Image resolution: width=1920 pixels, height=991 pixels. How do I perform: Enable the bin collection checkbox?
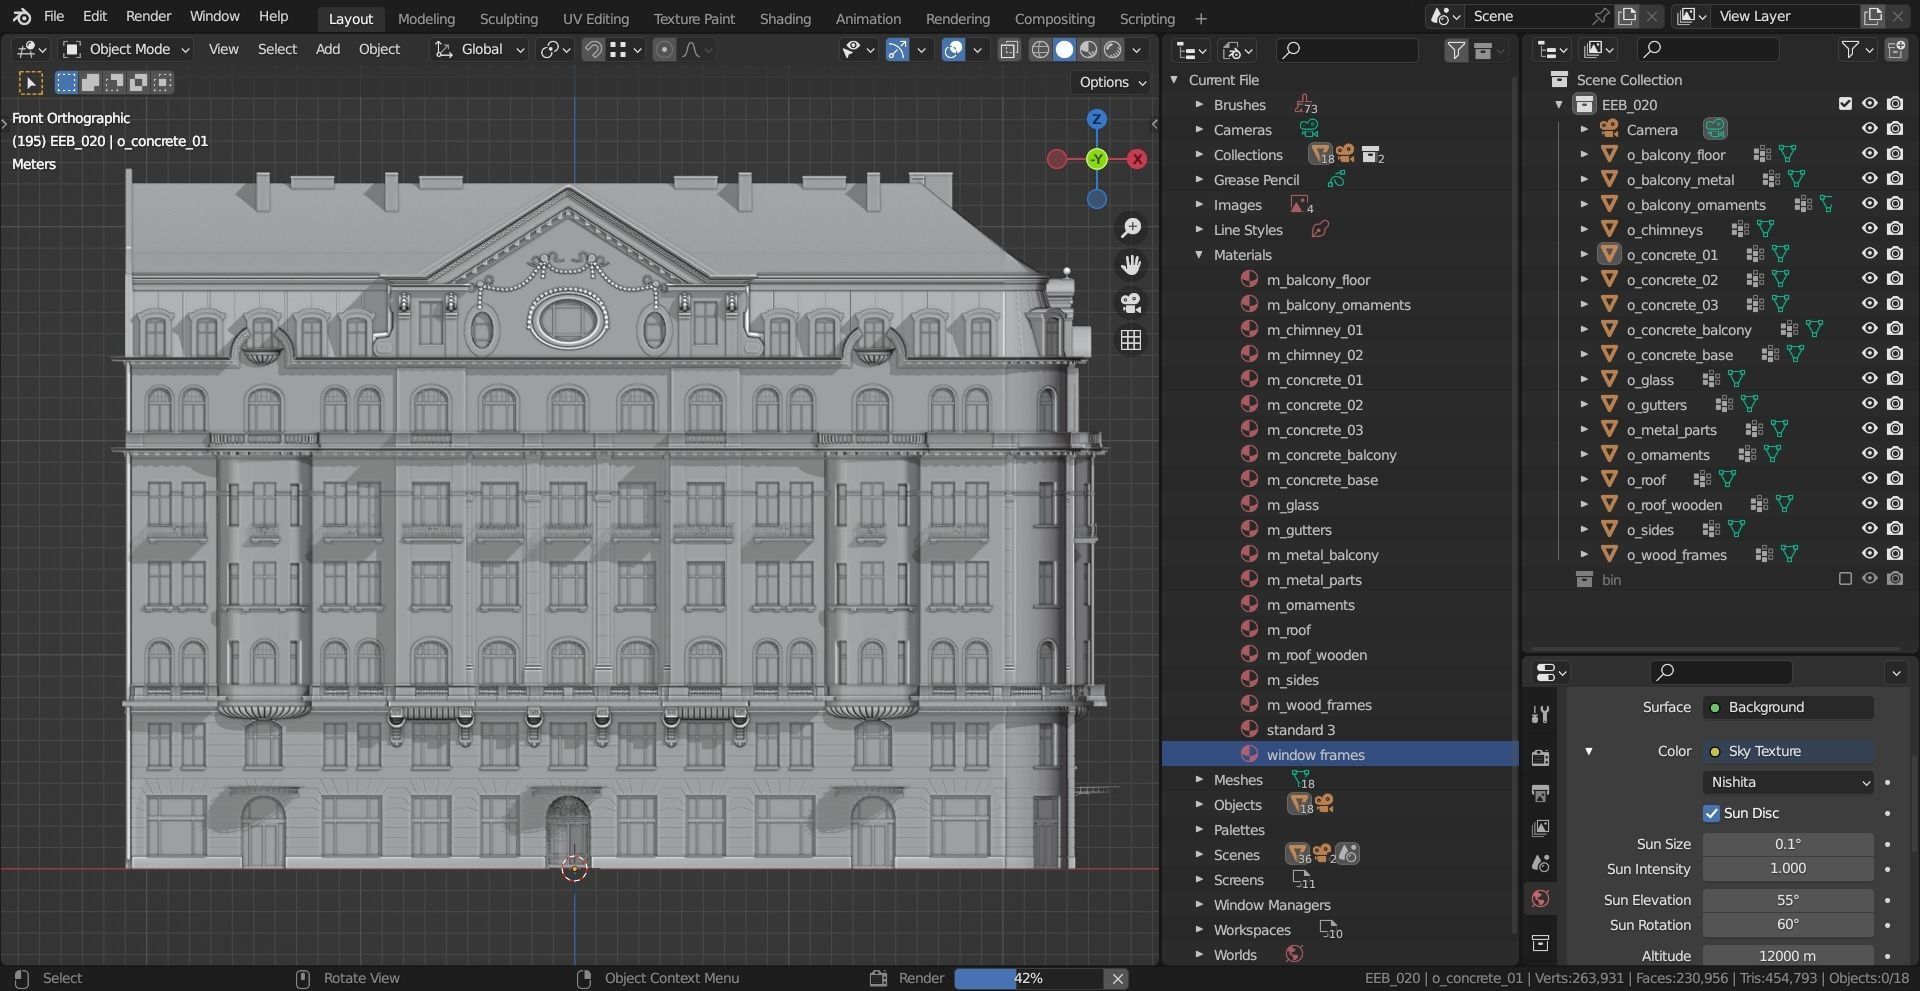click(1845, 579)
